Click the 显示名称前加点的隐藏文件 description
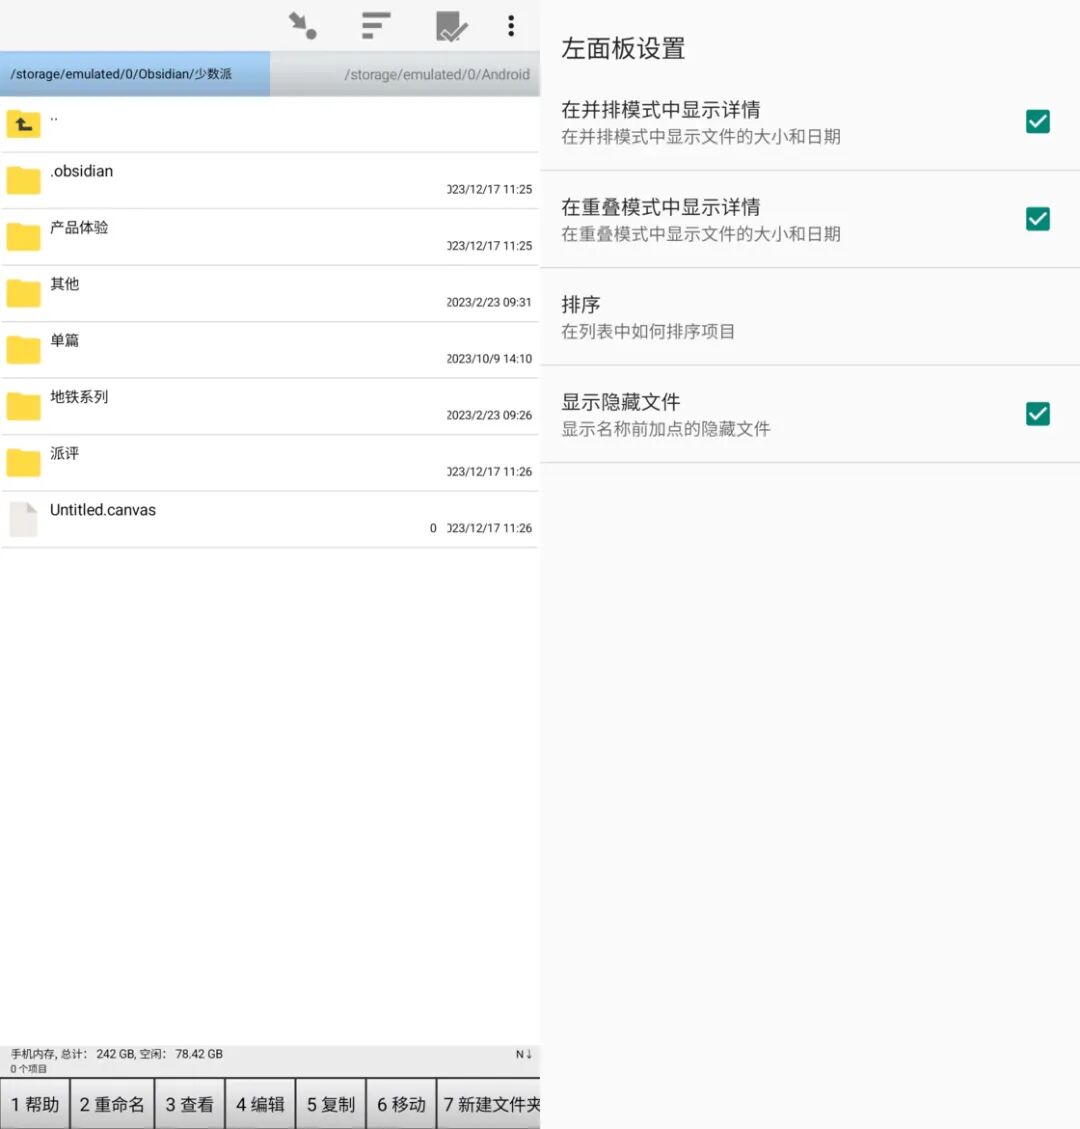Image resolution: width=1080 pixels, height=1129 pixels. click(666, 429)
